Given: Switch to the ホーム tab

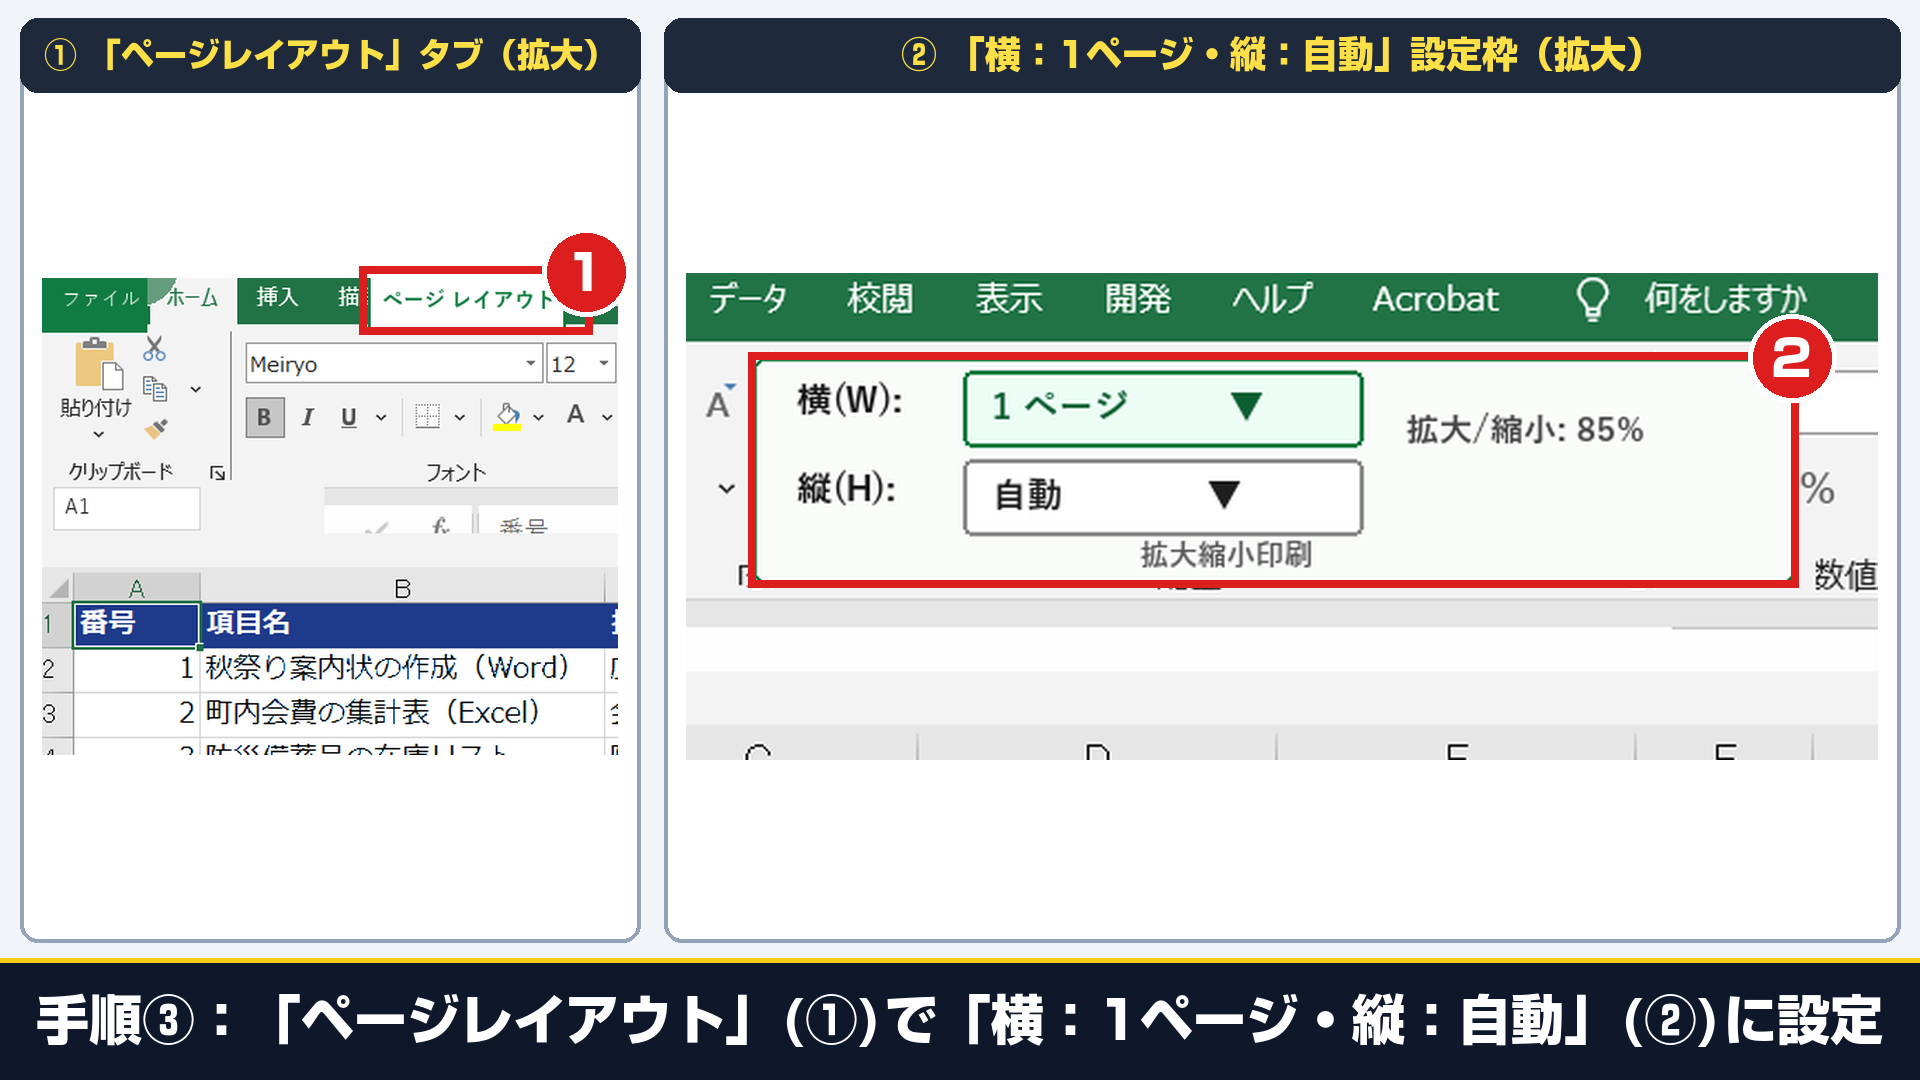Looking at the screenshot, I should click(x=191, y=298).
